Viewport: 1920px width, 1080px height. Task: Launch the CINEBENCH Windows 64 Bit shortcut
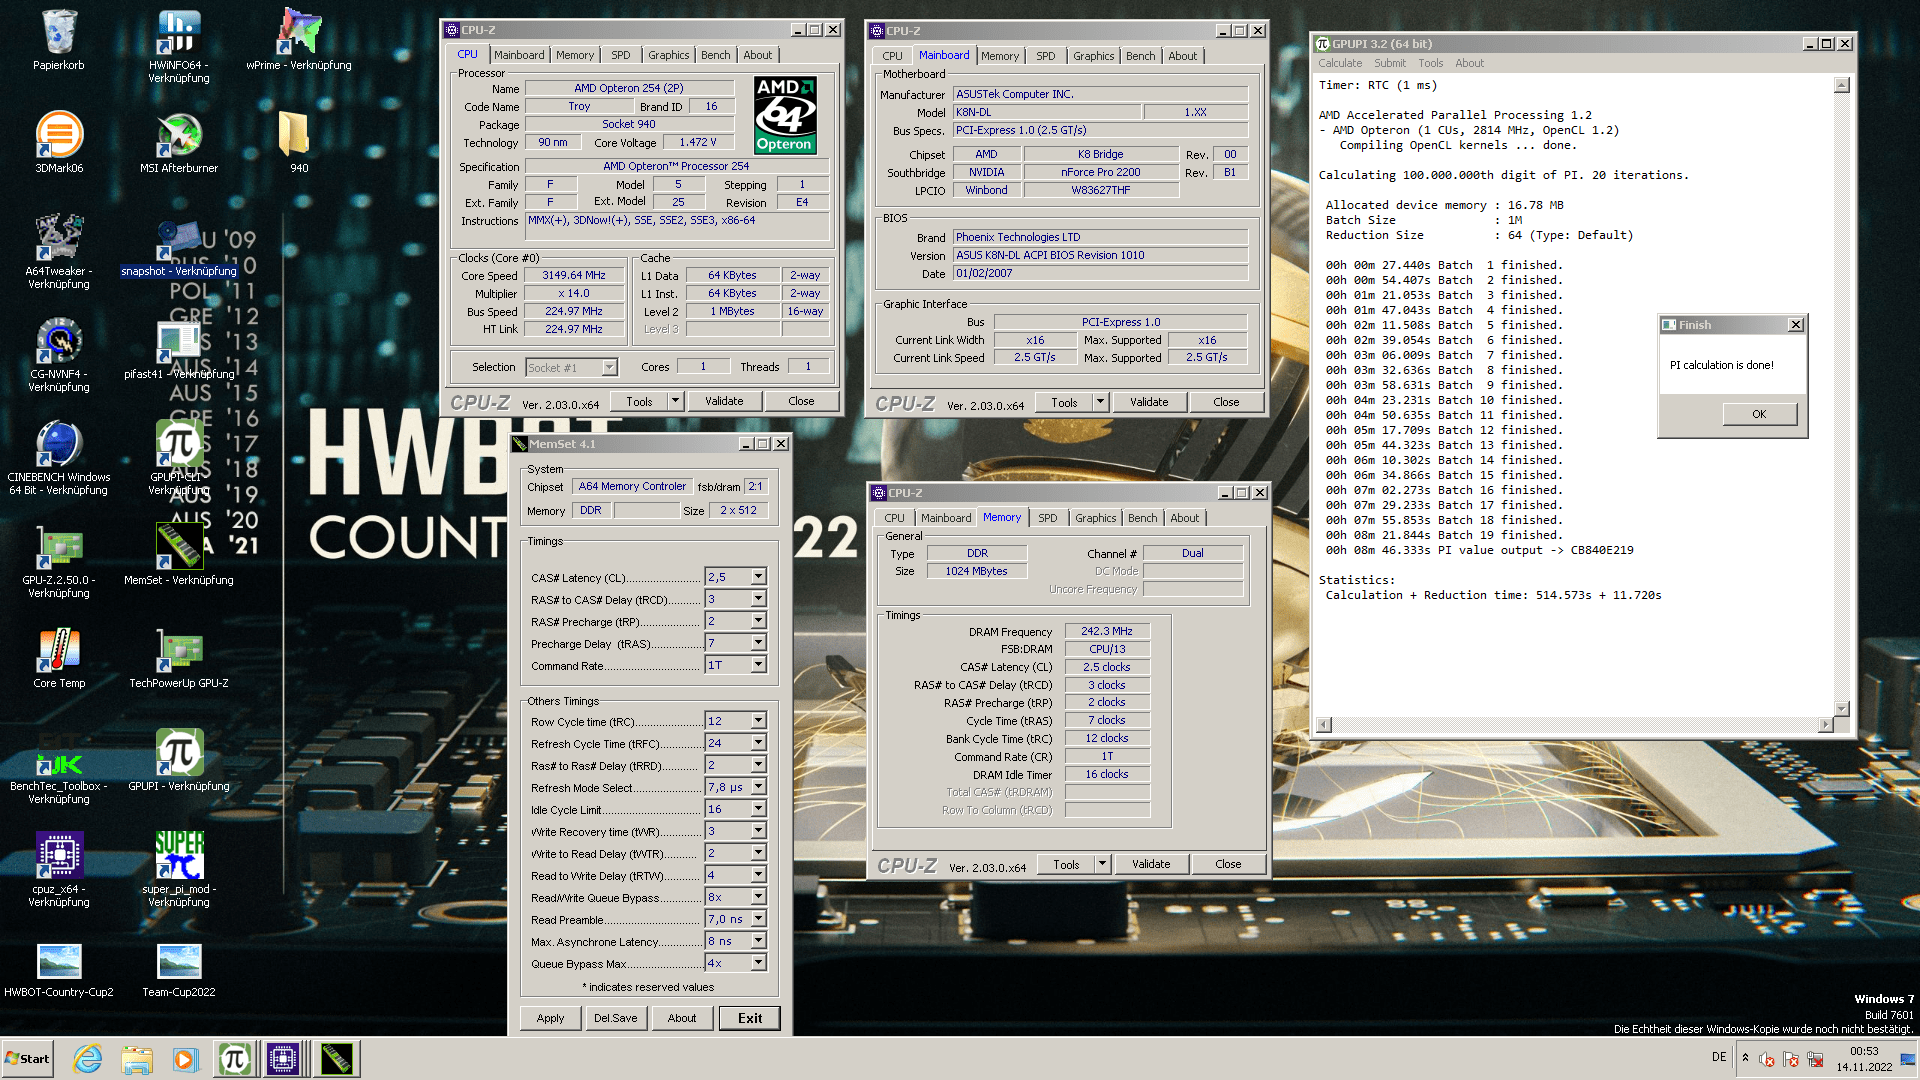pyautogui.click(x=59, y=456)
